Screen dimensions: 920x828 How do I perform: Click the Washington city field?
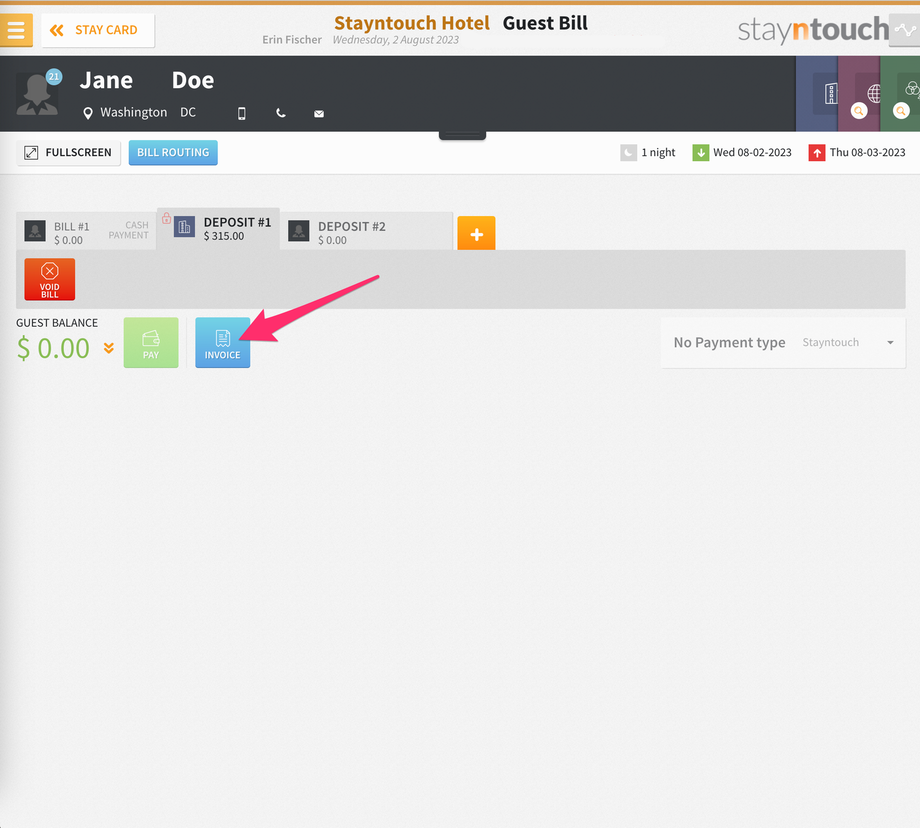pos(134,113)
